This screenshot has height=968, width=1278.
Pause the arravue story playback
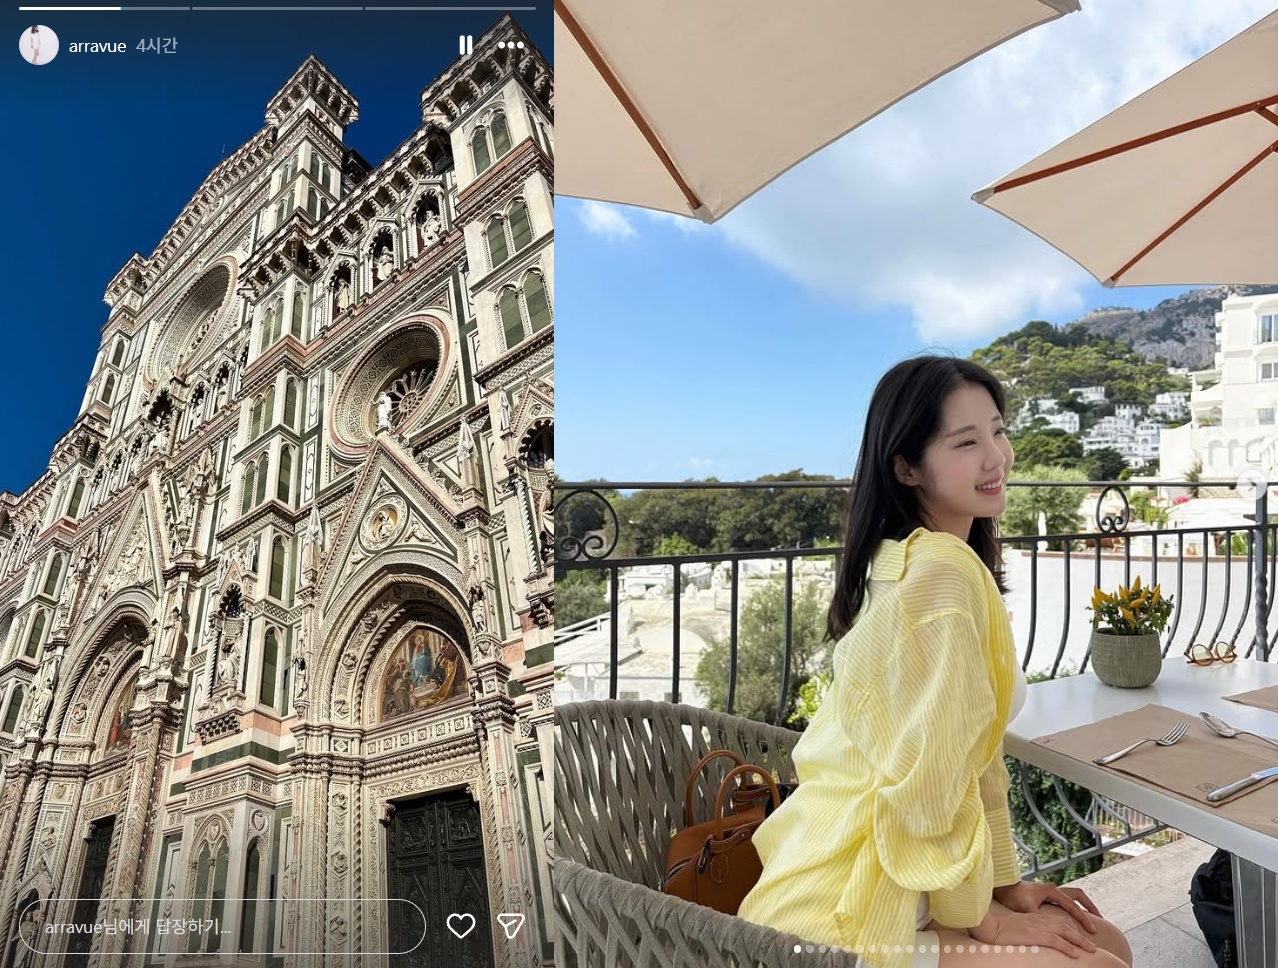pos(465,45)
